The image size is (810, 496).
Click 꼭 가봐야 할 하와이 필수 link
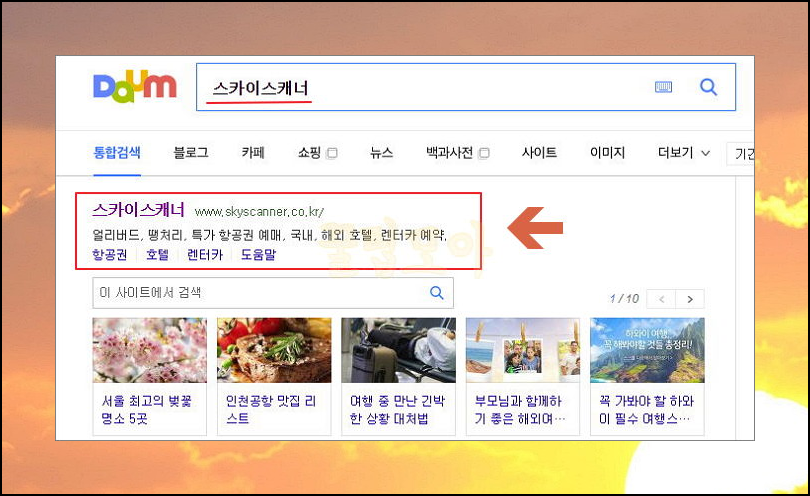tap(646, 409)
